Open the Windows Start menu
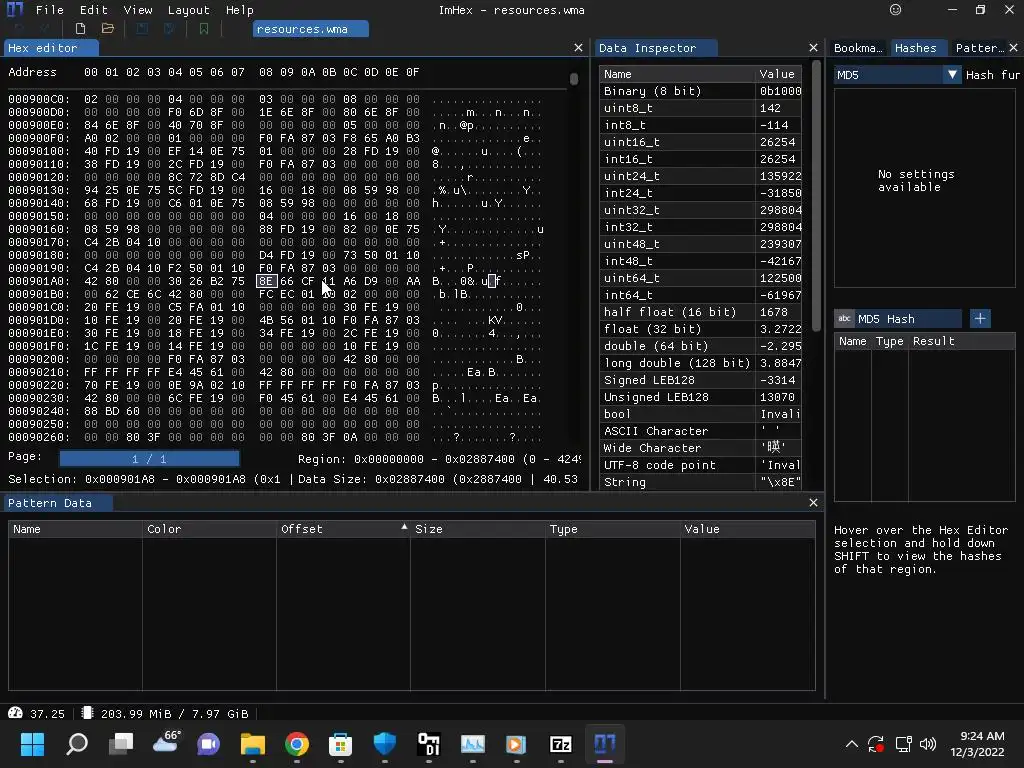Viewport: 1024px width, 768px height. click(32, 744)
